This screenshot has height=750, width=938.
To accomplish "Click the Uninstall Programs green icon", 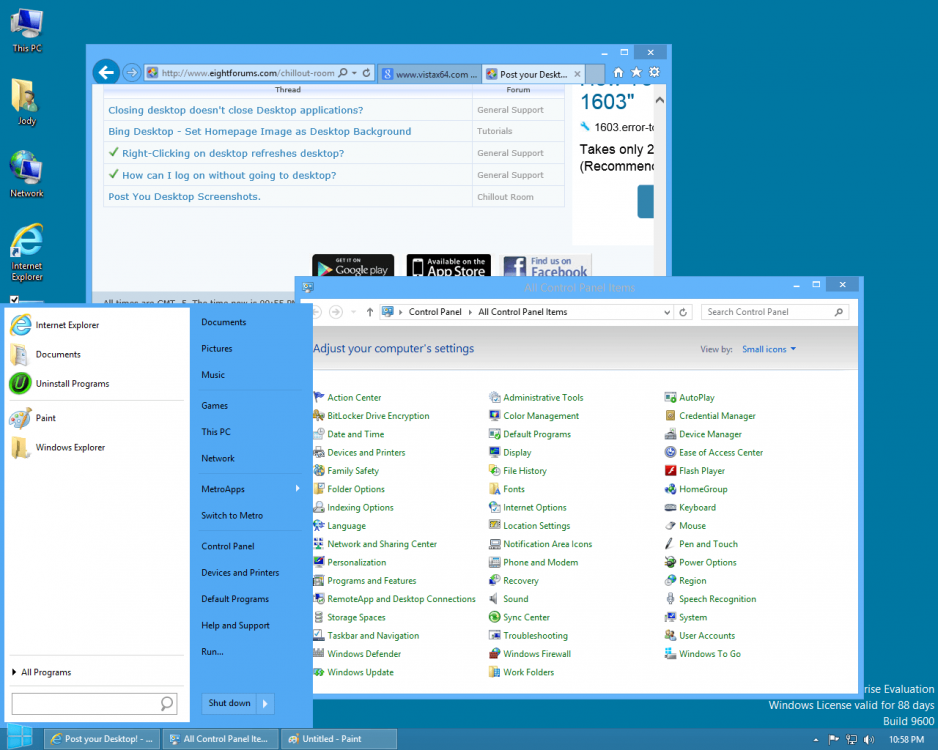I will click(x=20, y=383).
